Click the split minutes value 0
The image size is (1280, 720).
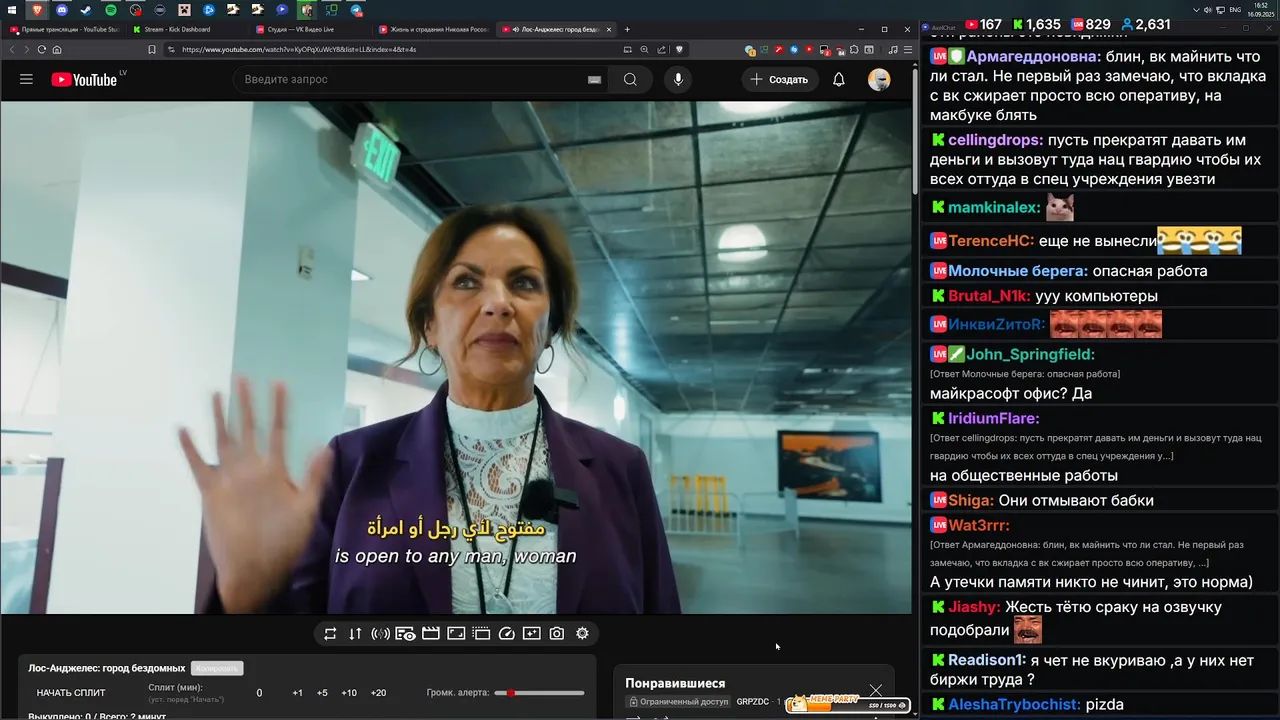point(259,693)
